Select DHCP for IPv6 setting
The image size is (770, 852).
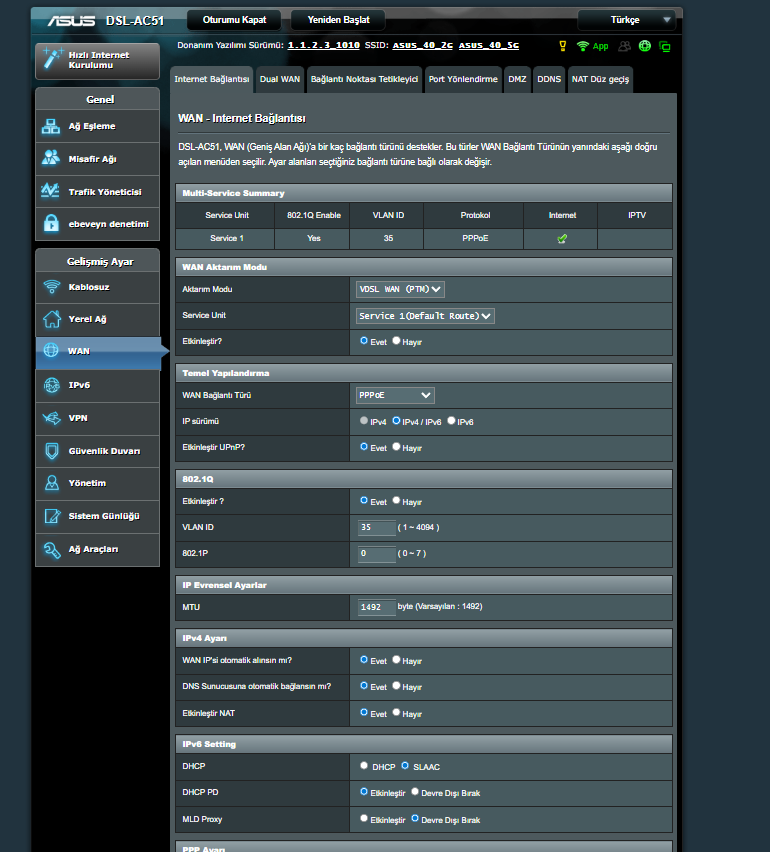(x=364, y=766)
